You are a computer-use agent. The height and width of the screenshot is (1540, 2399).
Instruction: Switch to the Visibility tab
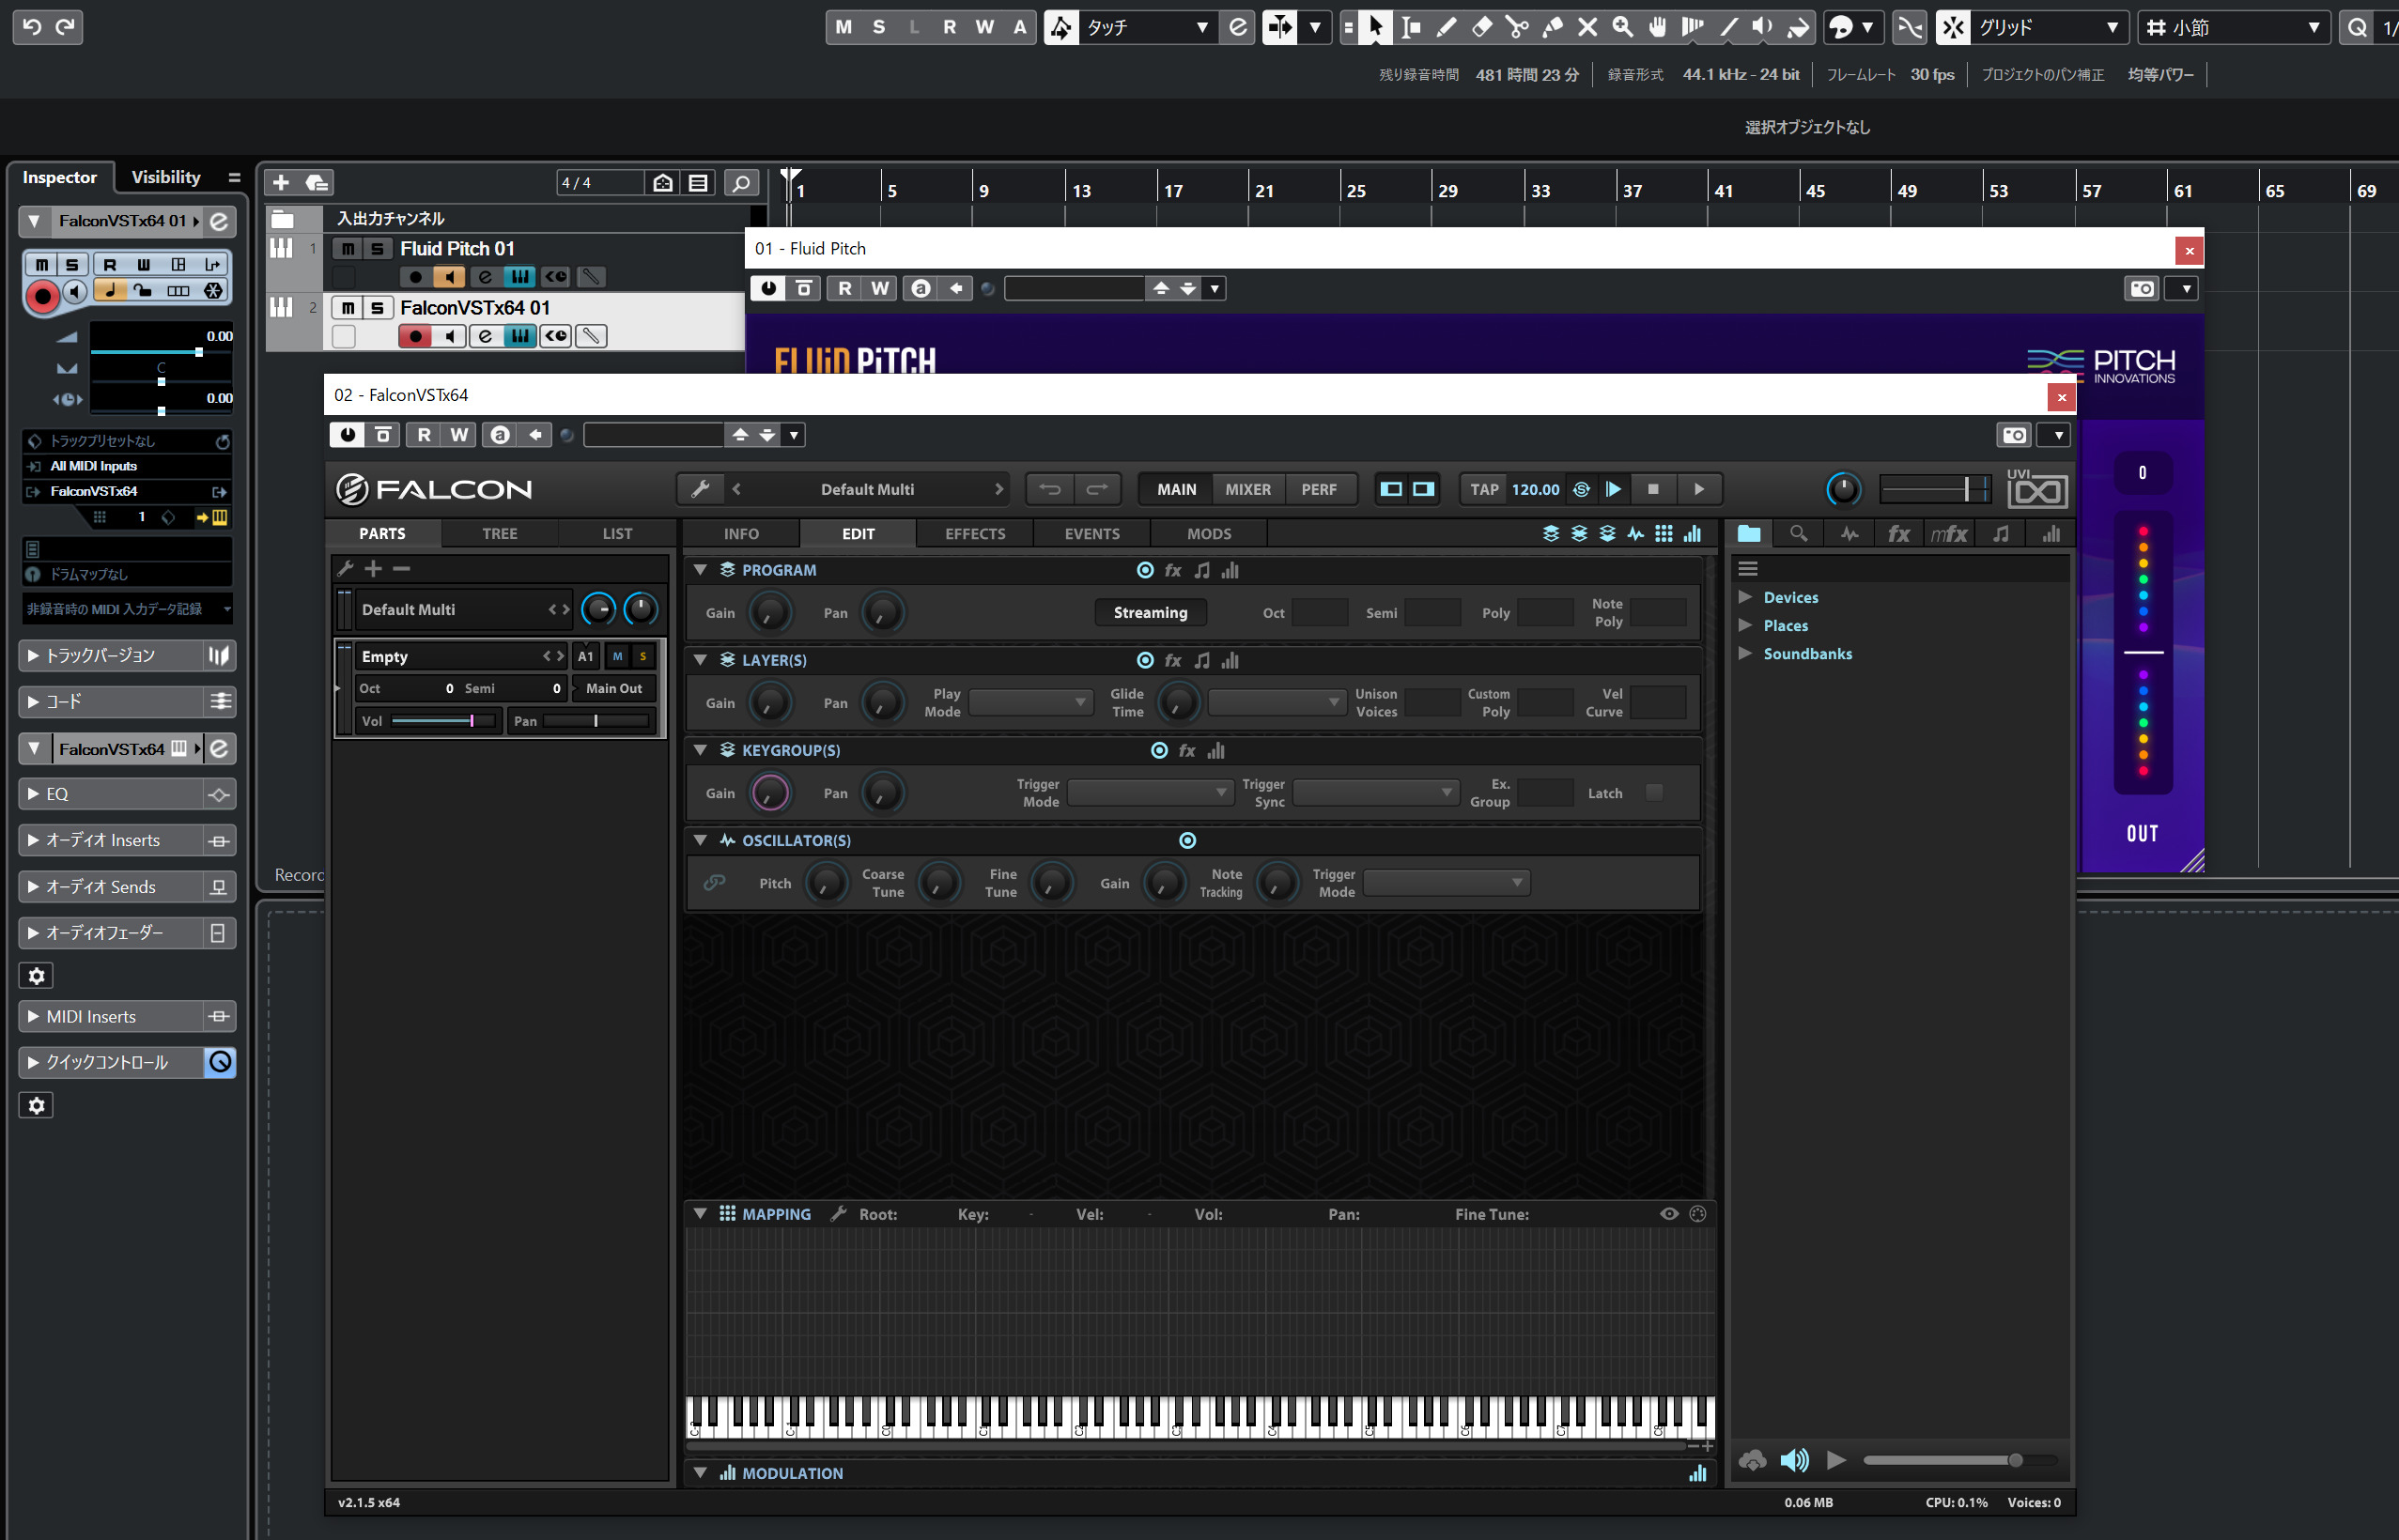[166, 177]
